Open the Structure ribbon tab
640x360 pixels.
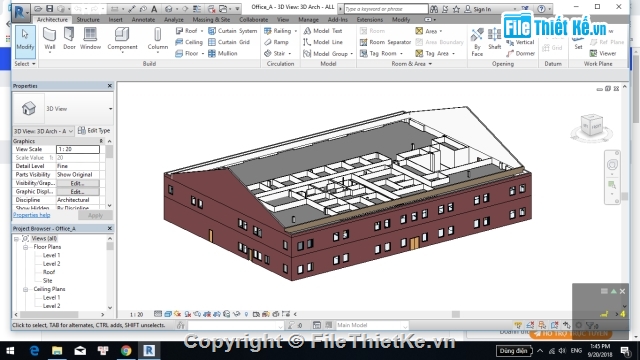point(88,20)
